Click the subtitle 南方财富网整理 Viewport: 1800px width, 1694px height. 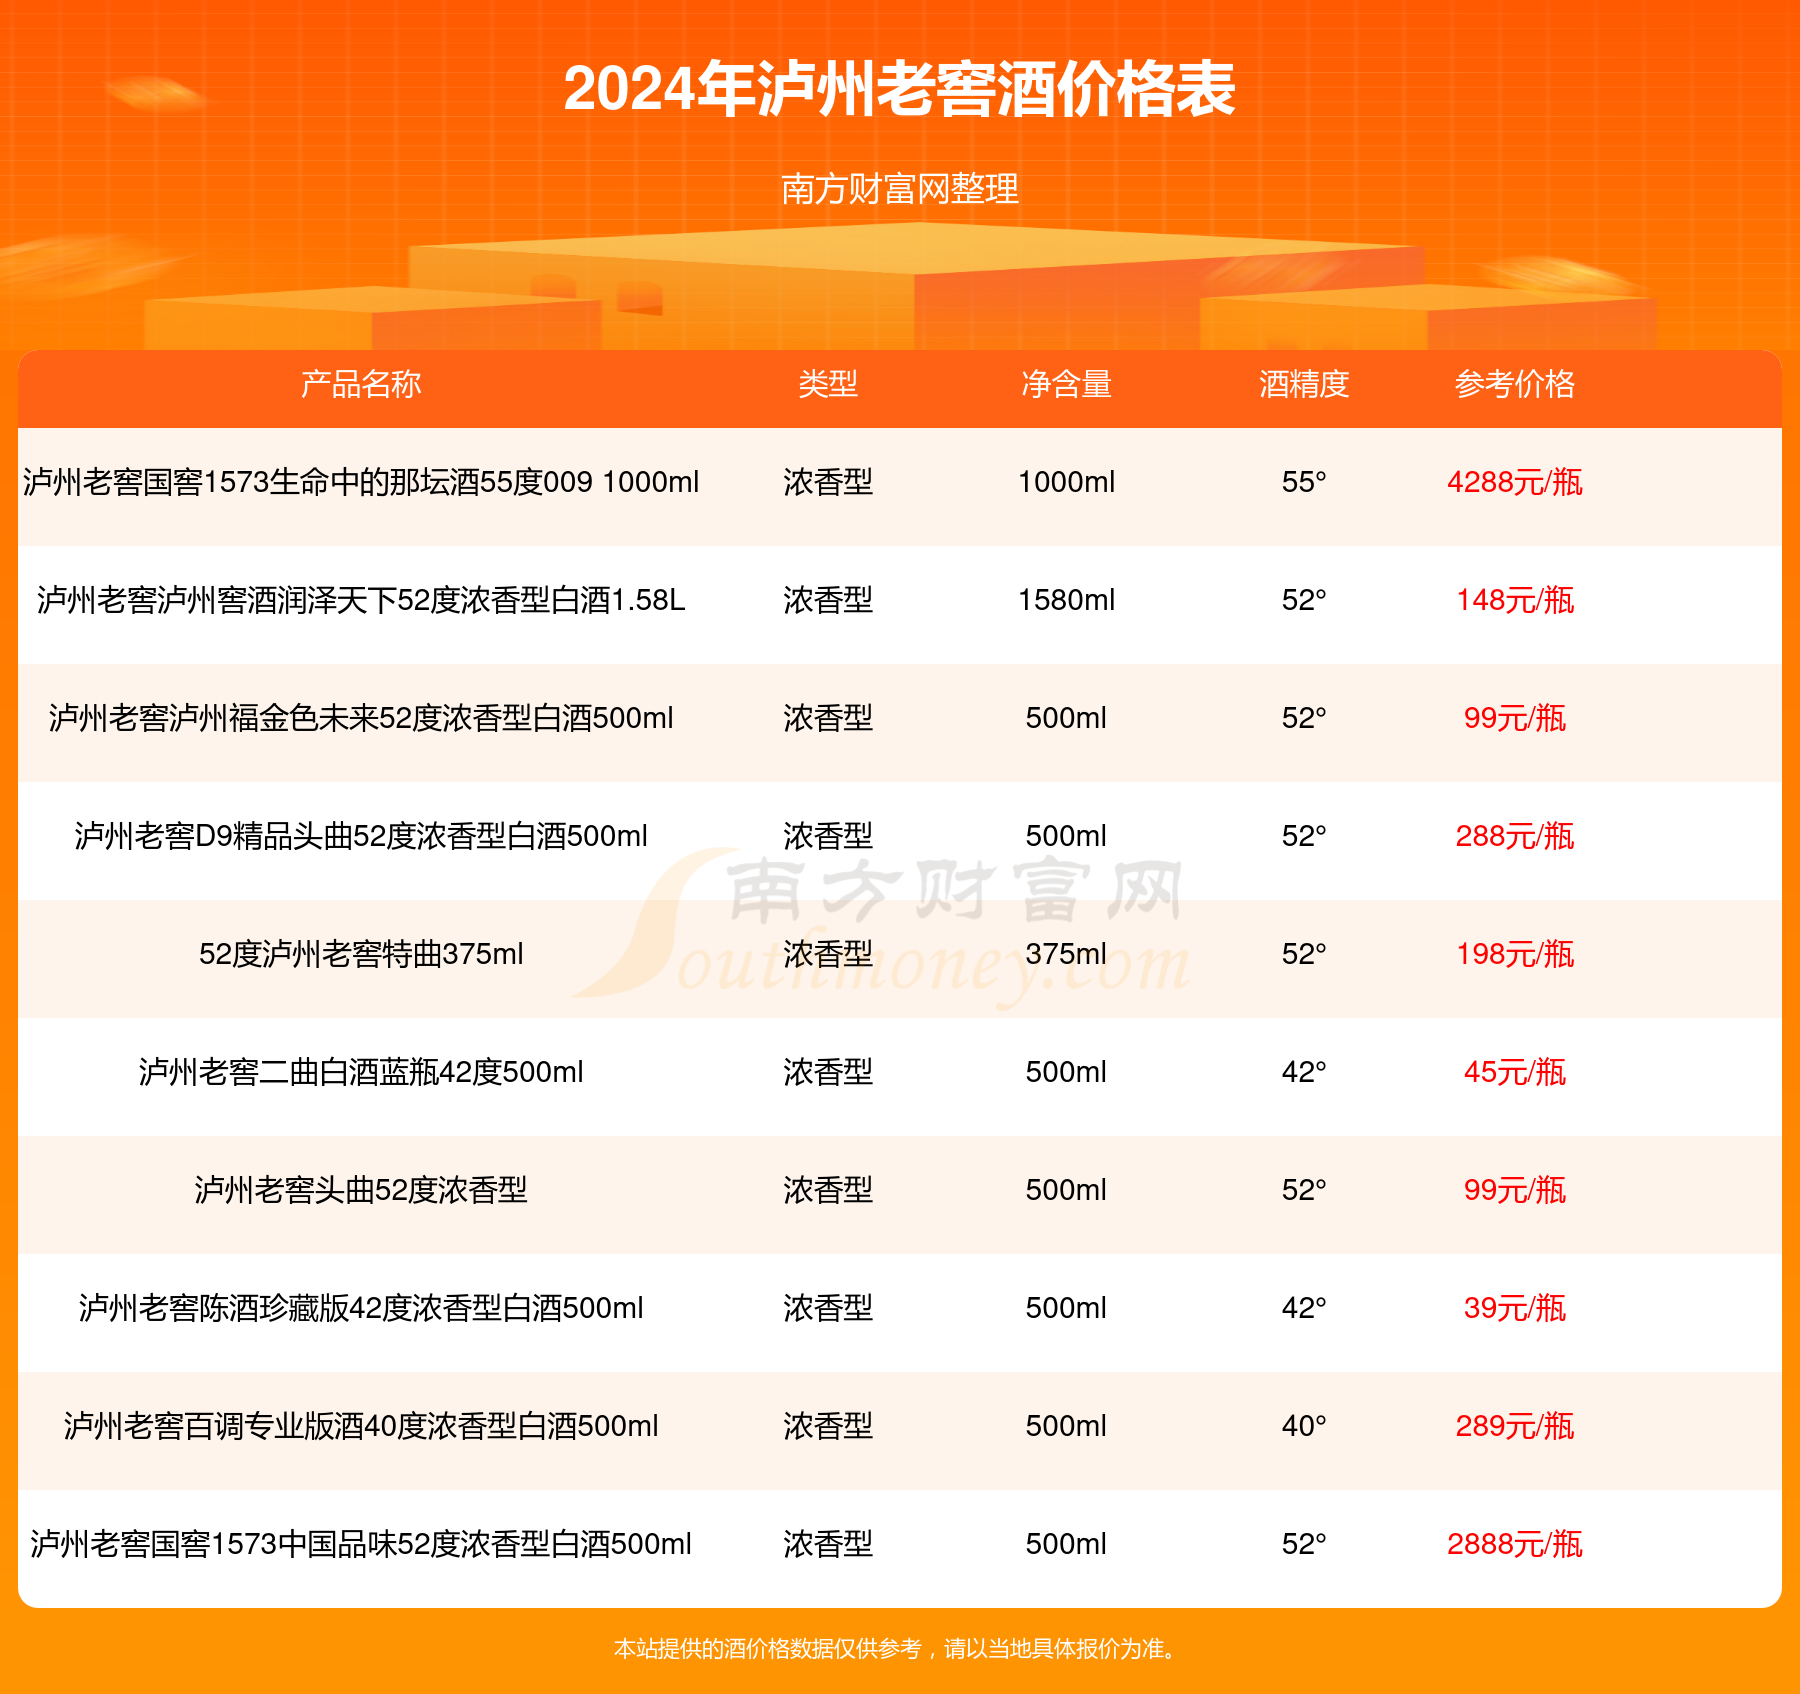coord(900,189)
